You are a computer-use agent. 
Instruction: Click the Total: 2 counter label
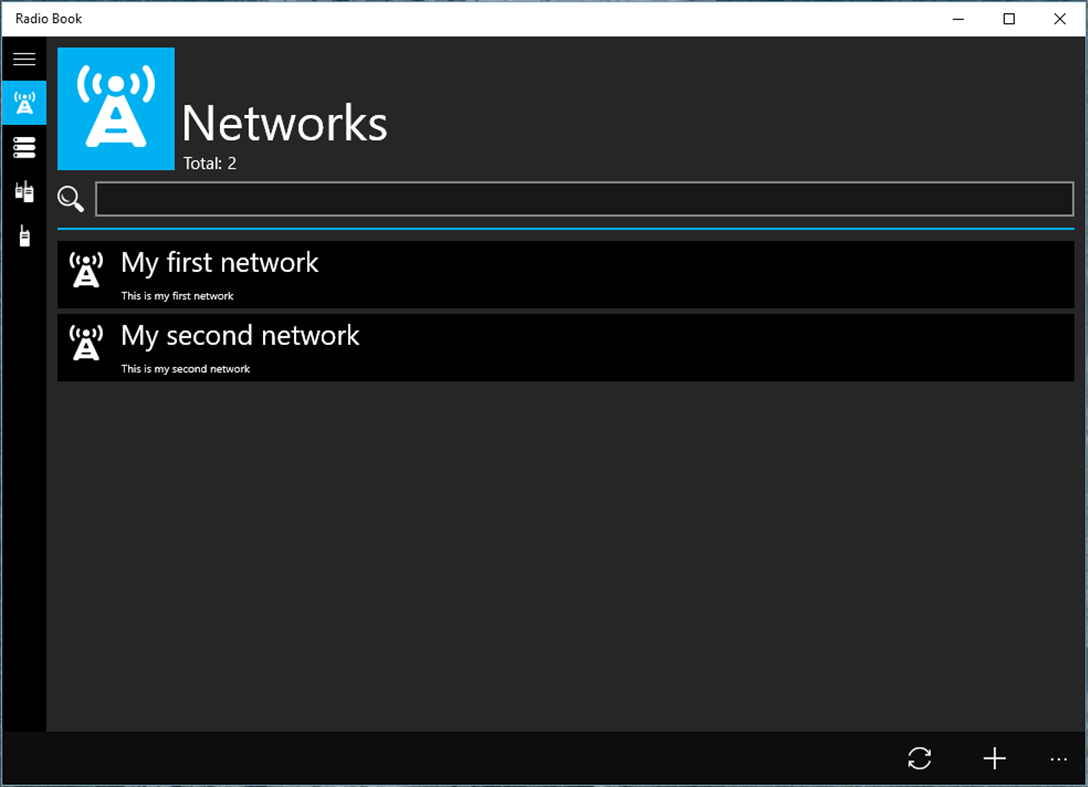tap(208, 162)
